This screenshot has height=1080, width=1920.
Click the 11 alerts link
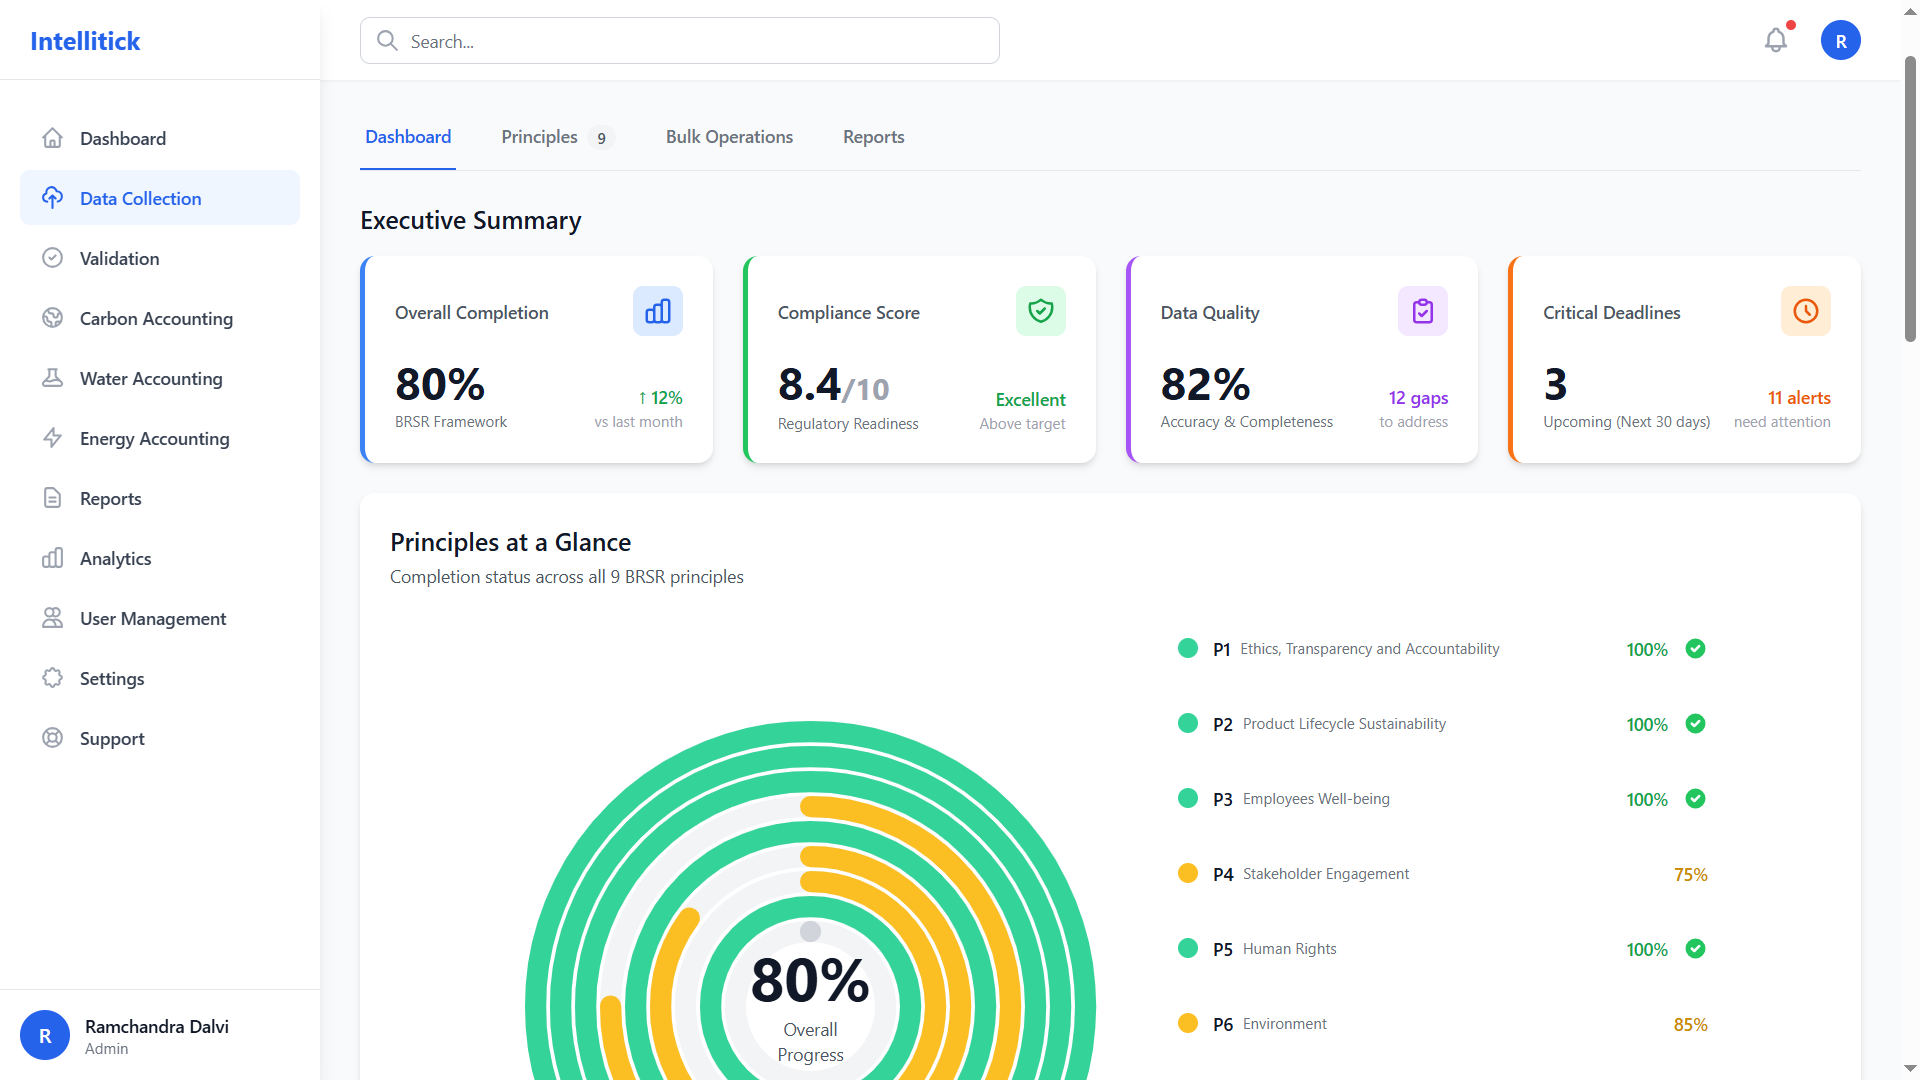(1799, 398)
